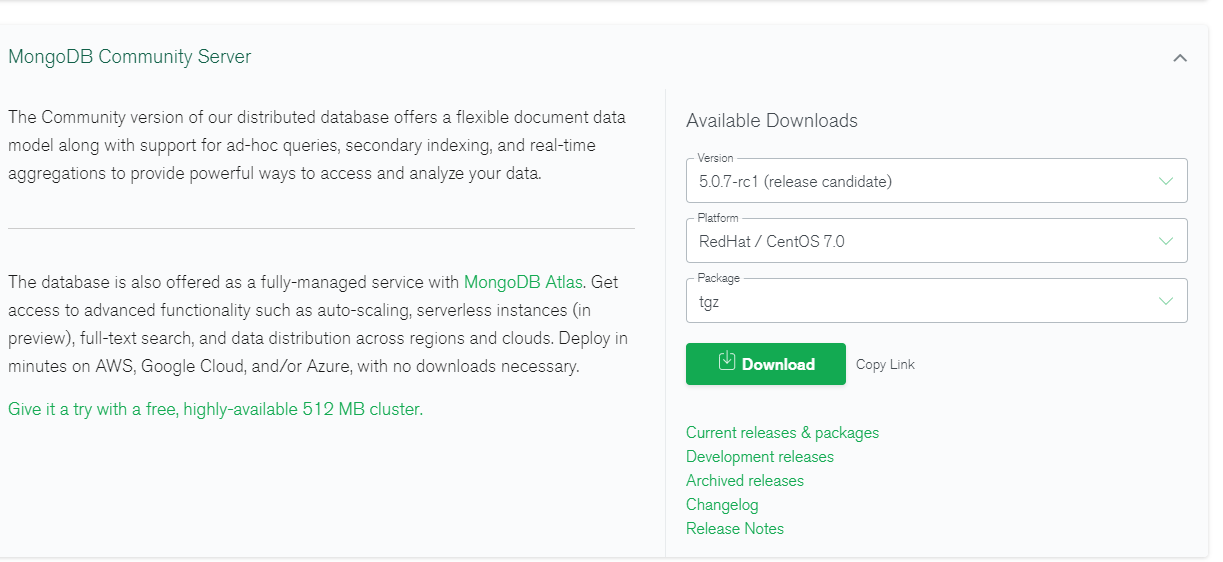The image size is (1223, 562).
Task: Click the Package dropdown's chevron arrow
Action: [x=1165, y=301]
